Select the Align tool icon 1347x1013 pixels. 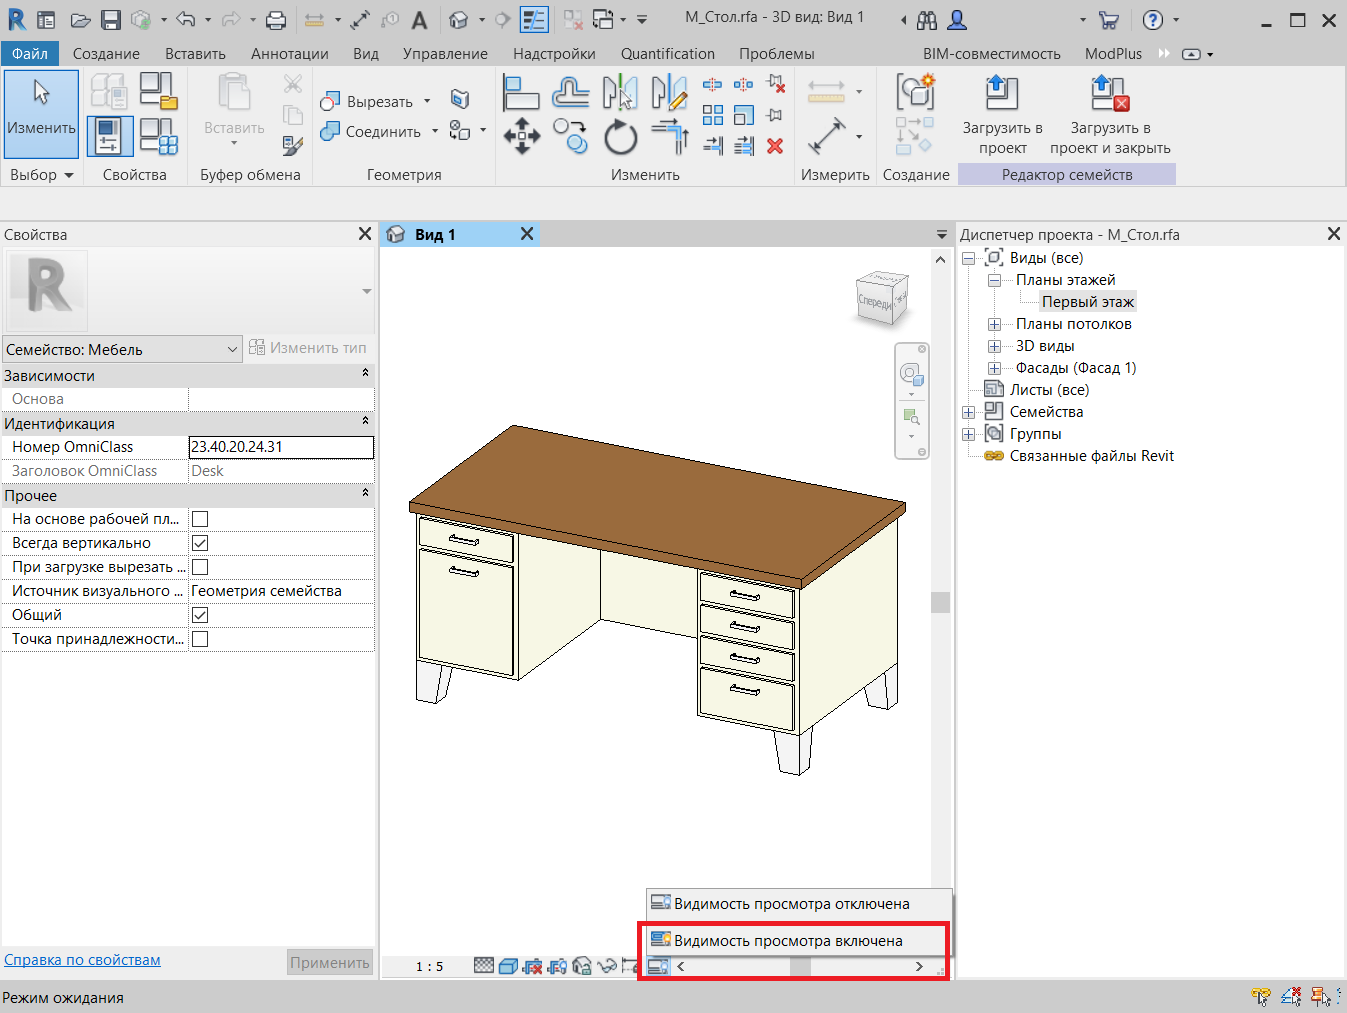point(521,93)
